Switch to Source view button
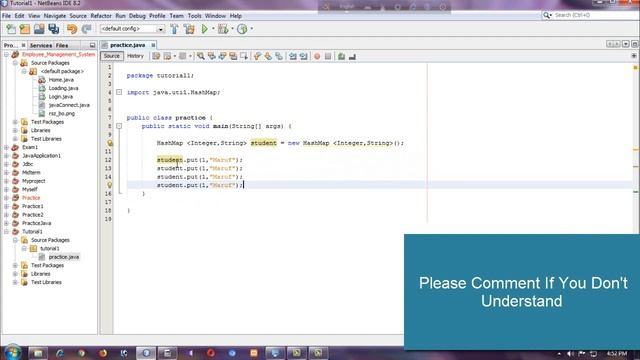 [111, 56]
